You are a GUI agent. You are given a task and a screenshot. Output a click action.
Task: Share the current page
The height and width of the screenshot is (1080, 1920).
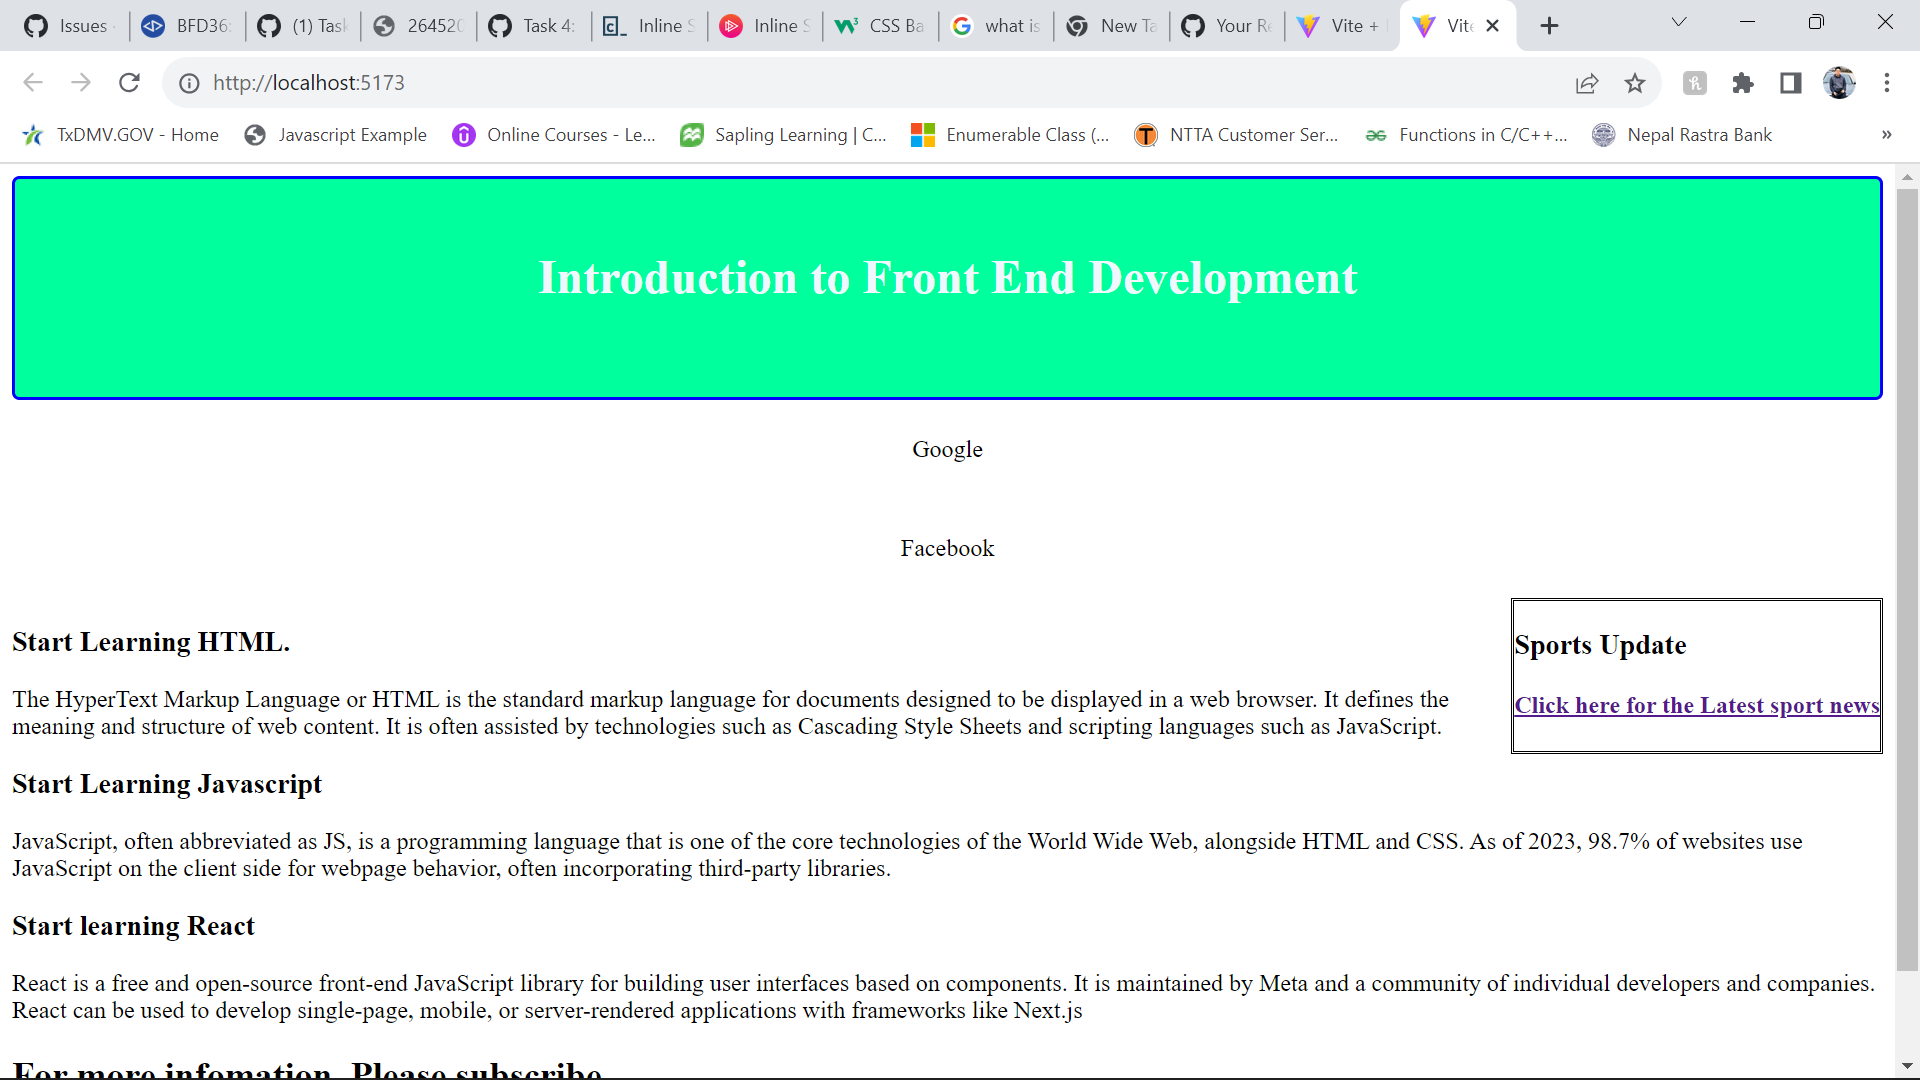pyautogui.click(x=1587, y=84)
